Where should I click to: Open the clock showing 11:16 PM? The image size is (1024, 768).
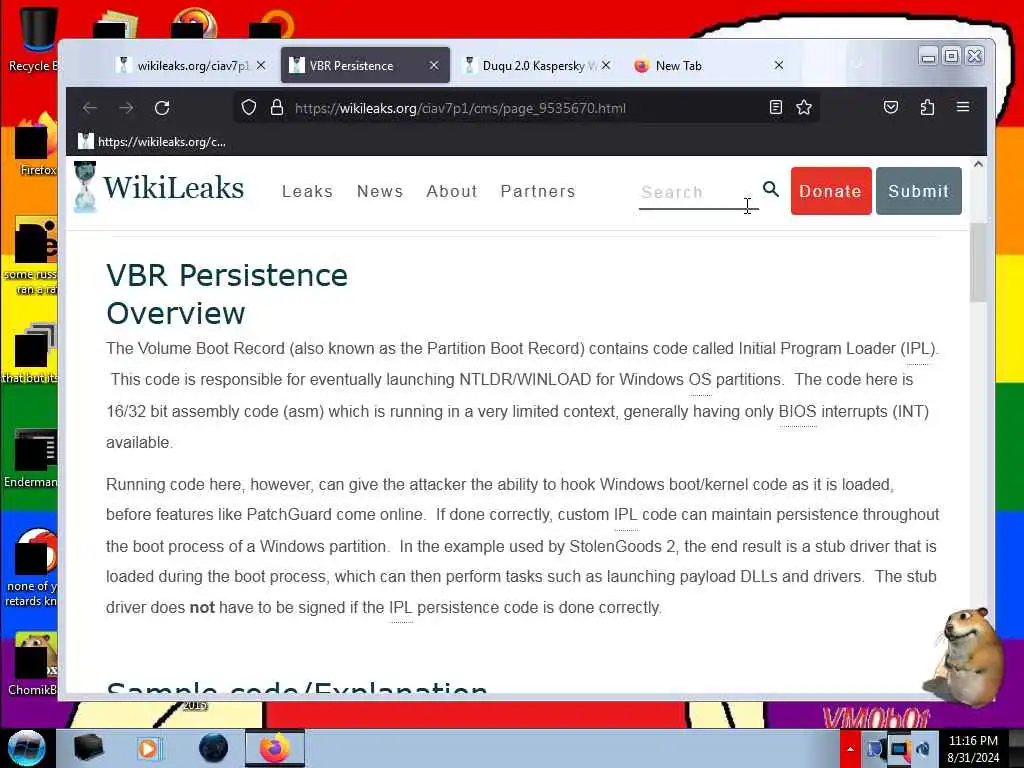point(973,748)
